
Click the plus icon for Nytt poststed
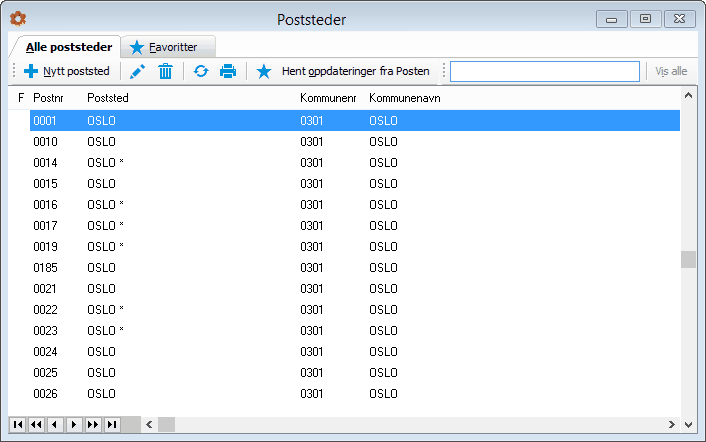pos(31,71)
